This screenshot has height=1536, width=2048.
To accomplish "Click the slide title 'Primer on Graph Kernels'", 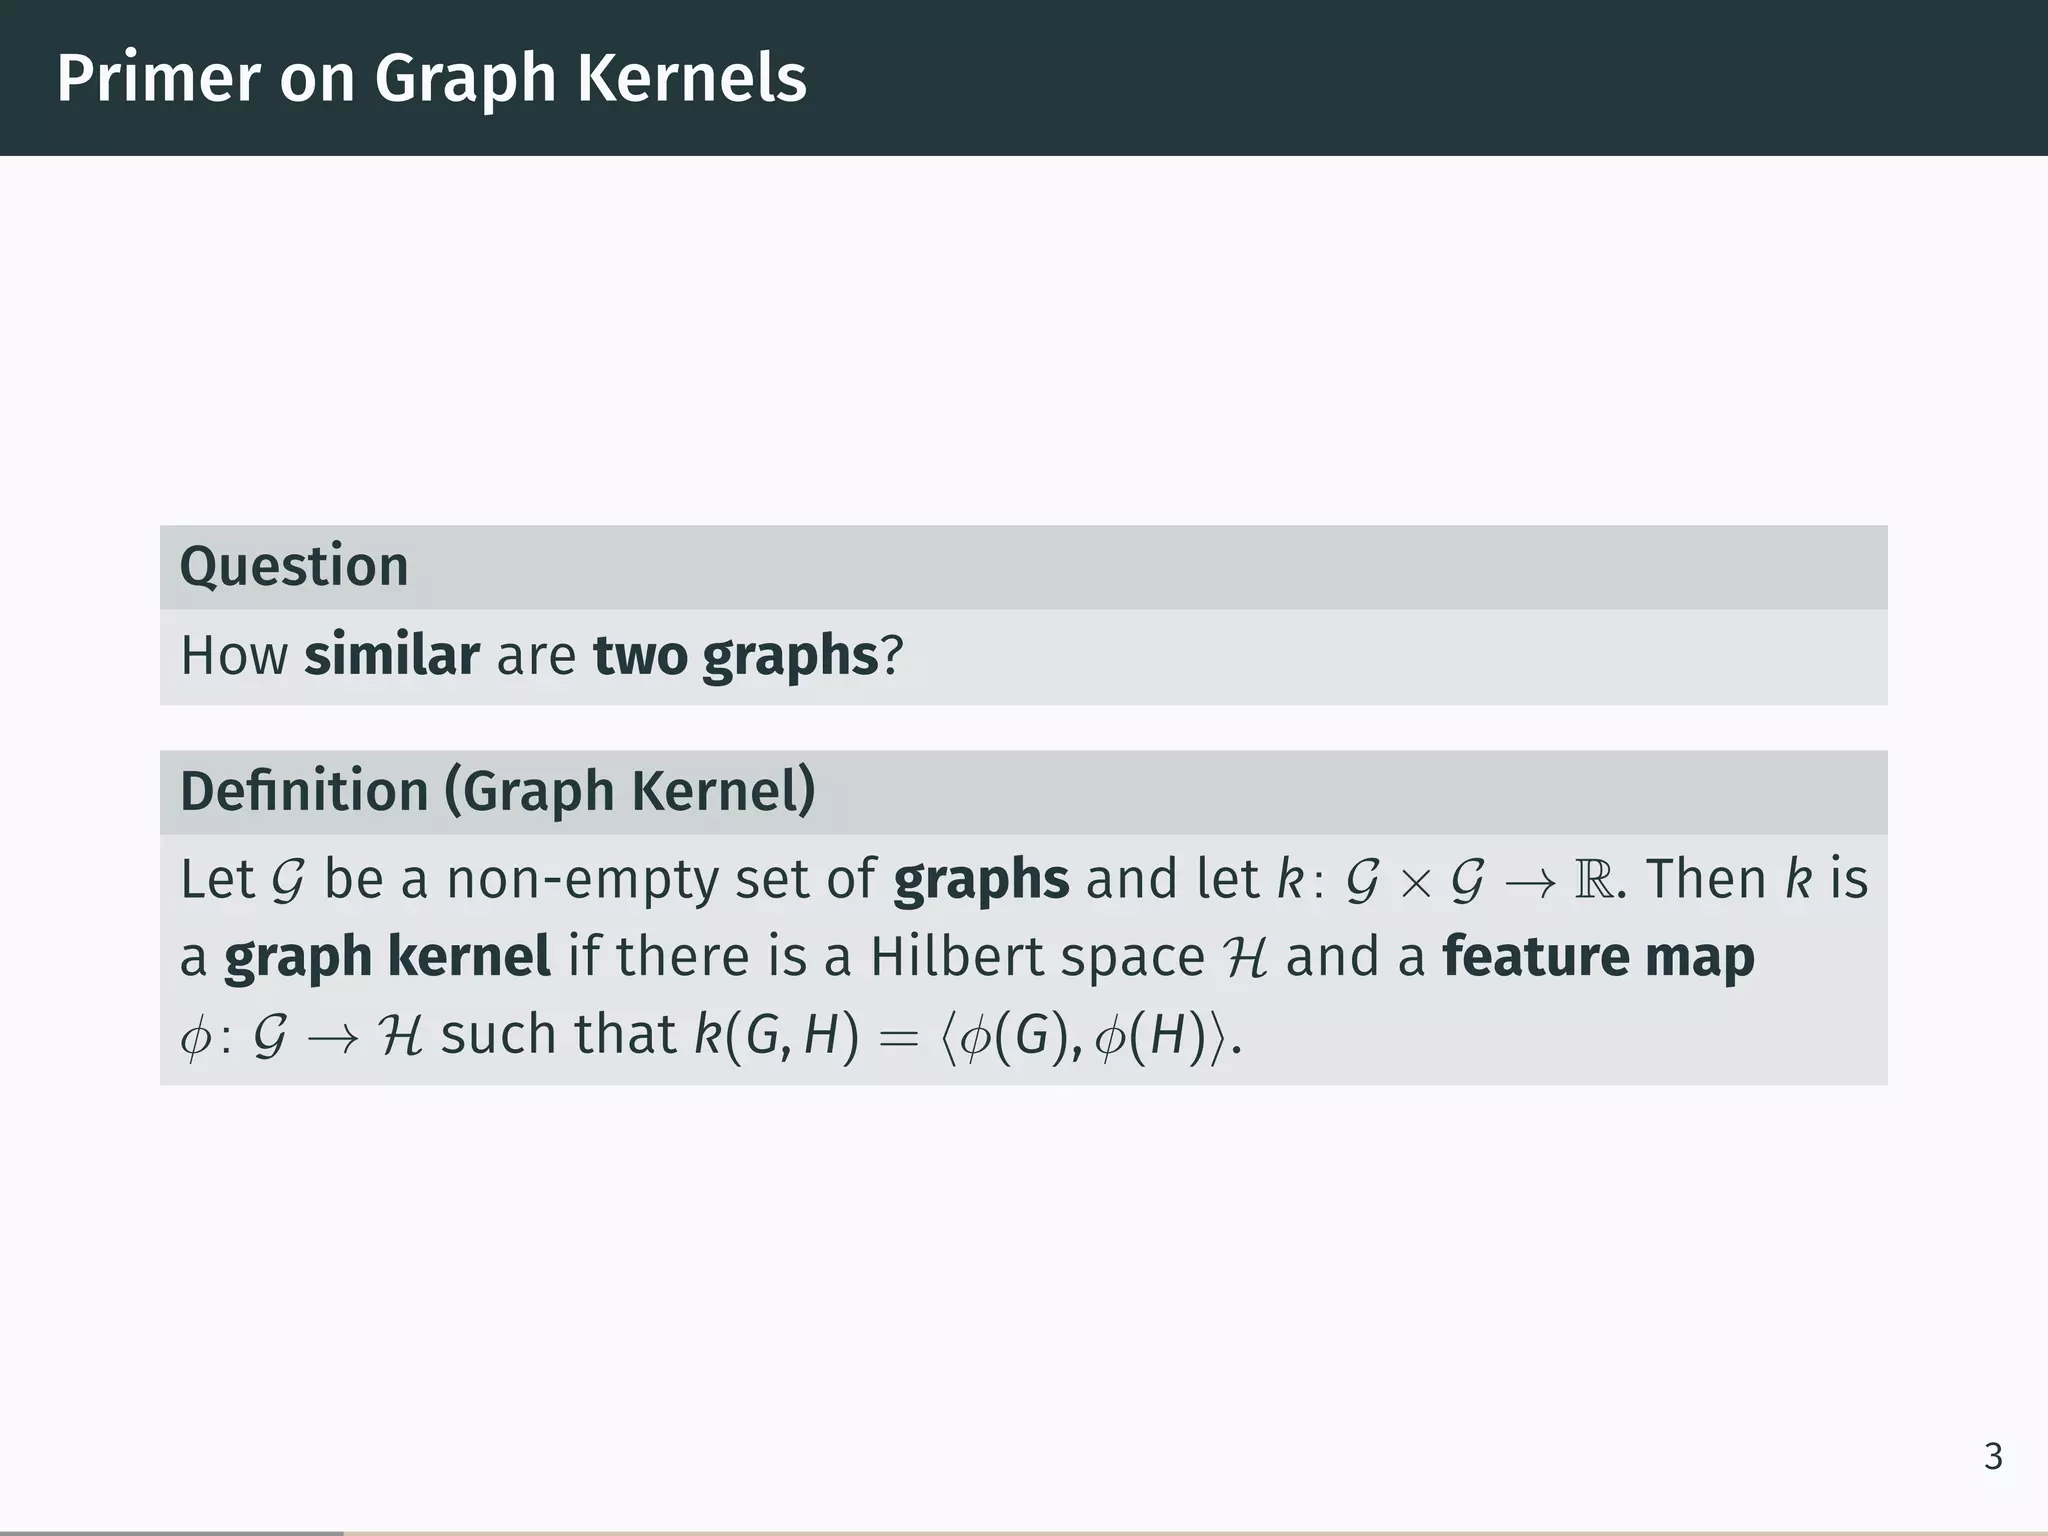I will [x=431, y=79].
